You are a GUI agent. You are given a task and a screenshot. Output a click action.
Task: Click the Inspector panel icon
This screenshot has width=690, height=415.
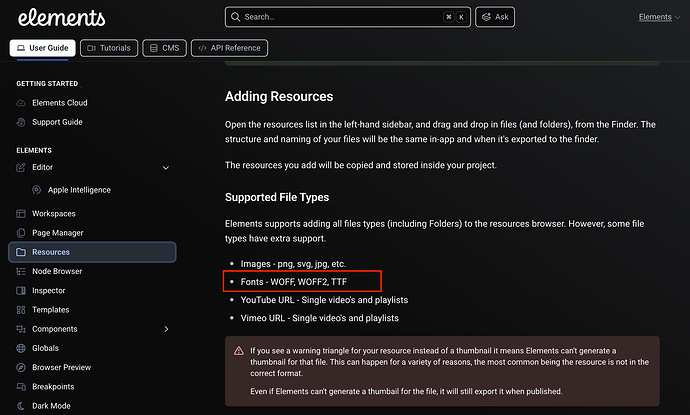21,290
